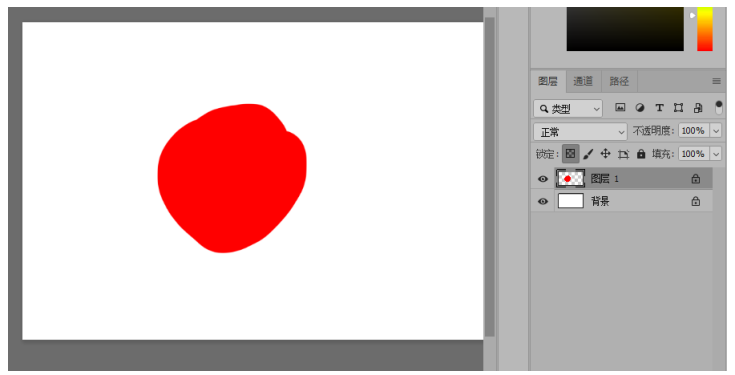
Task: Expand the 填充 fill slider arrow
Action: [716, 153]
